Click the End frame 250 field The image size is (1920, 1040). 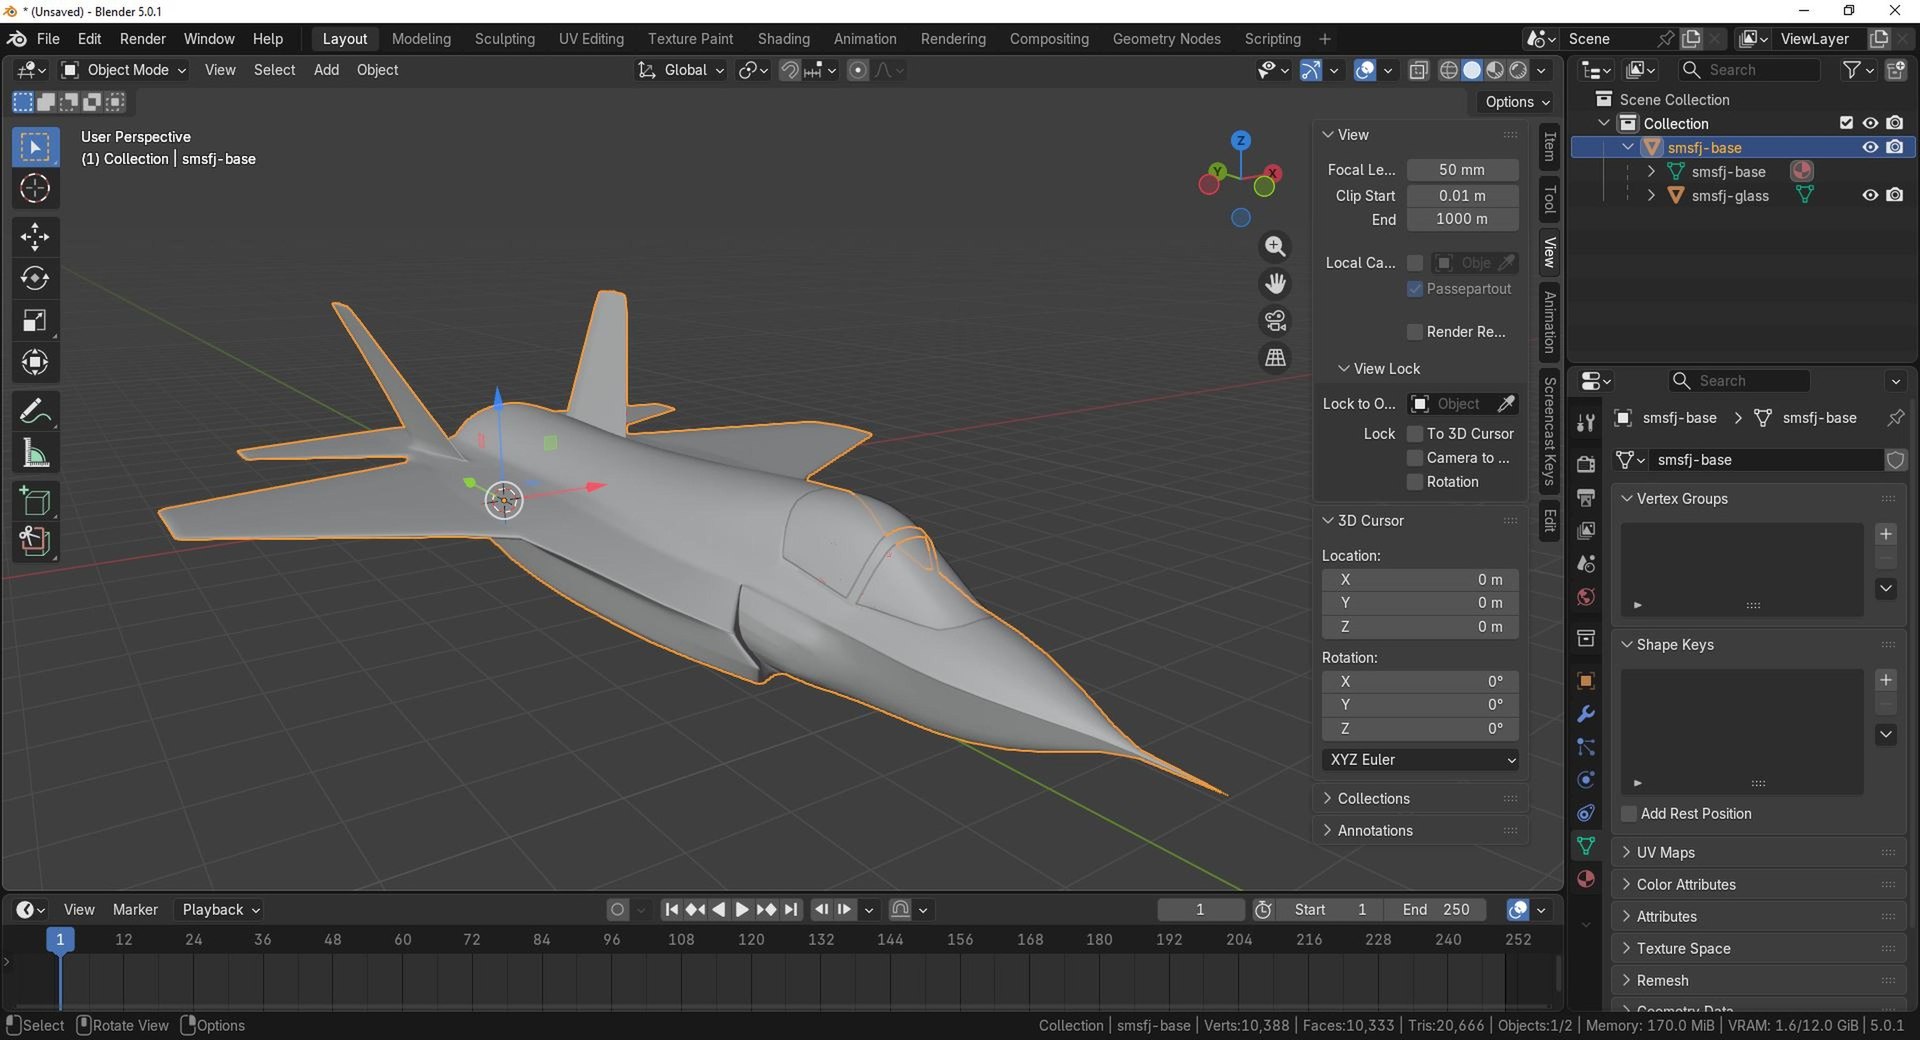(x=1435, y=910)
